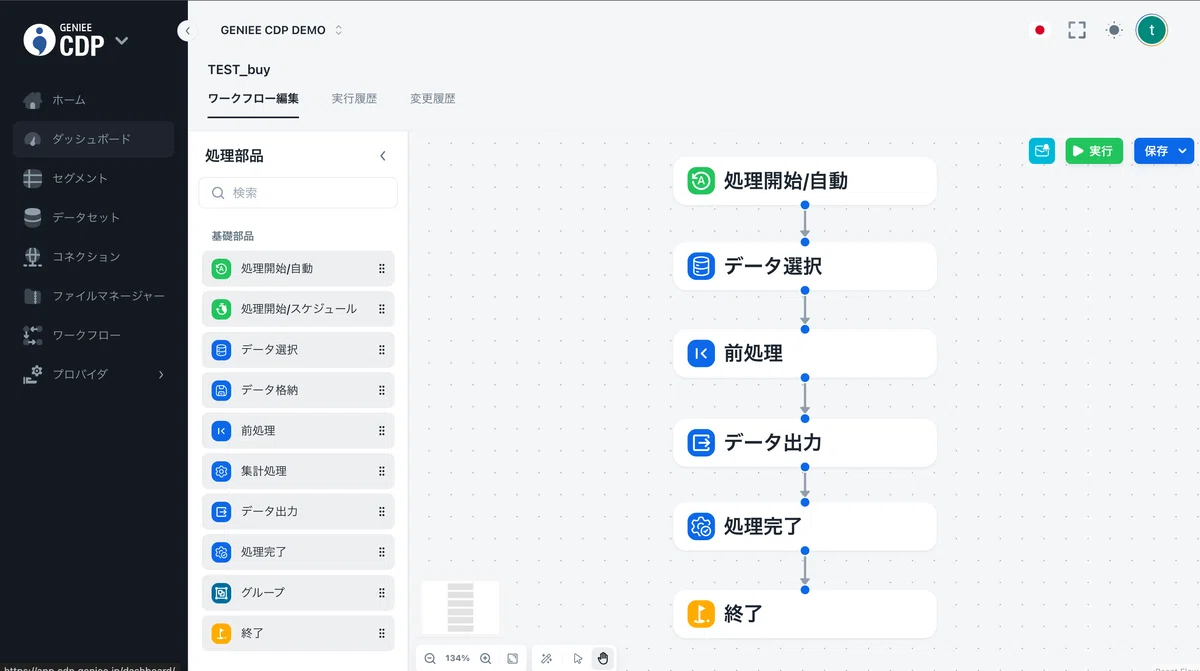Click the 検索 search input field
Viewport: 1200px width, 671px height.
(x=298, y=193)
